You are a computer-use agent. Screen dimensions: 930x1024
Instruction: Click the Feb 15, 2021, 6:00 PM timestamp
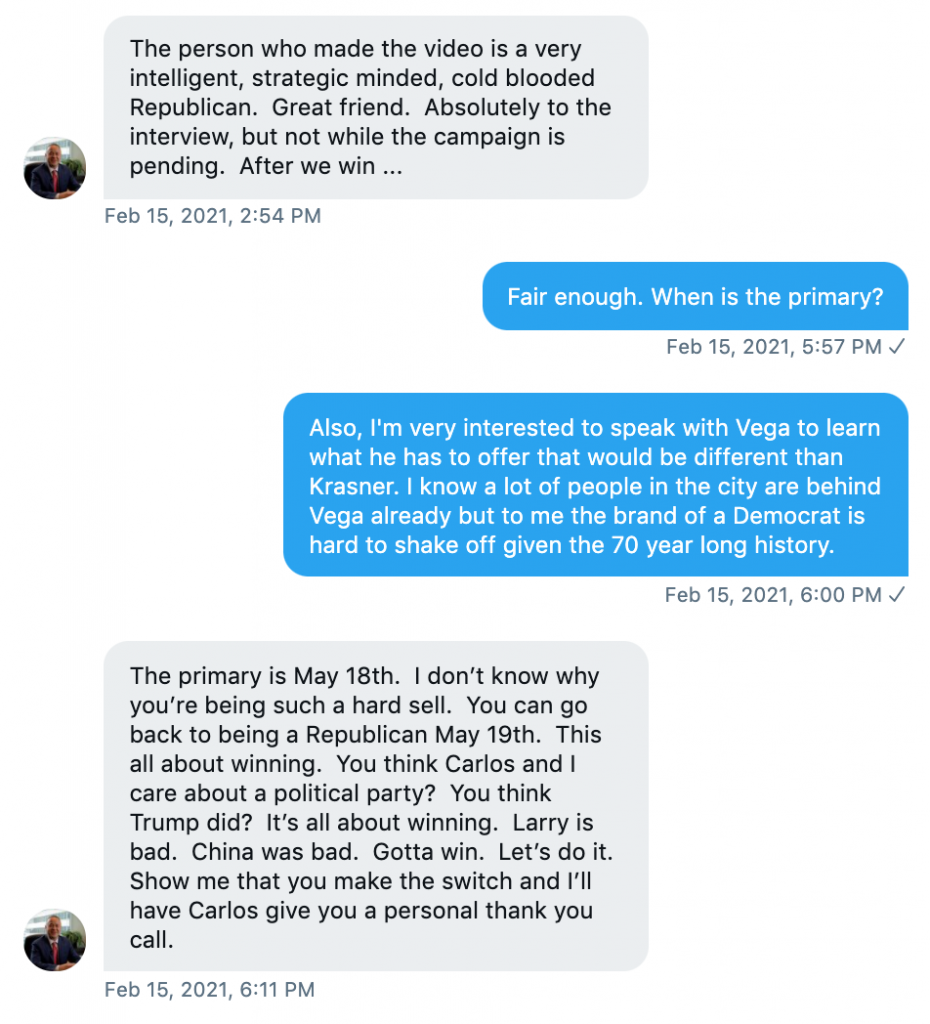click(773, 595)
